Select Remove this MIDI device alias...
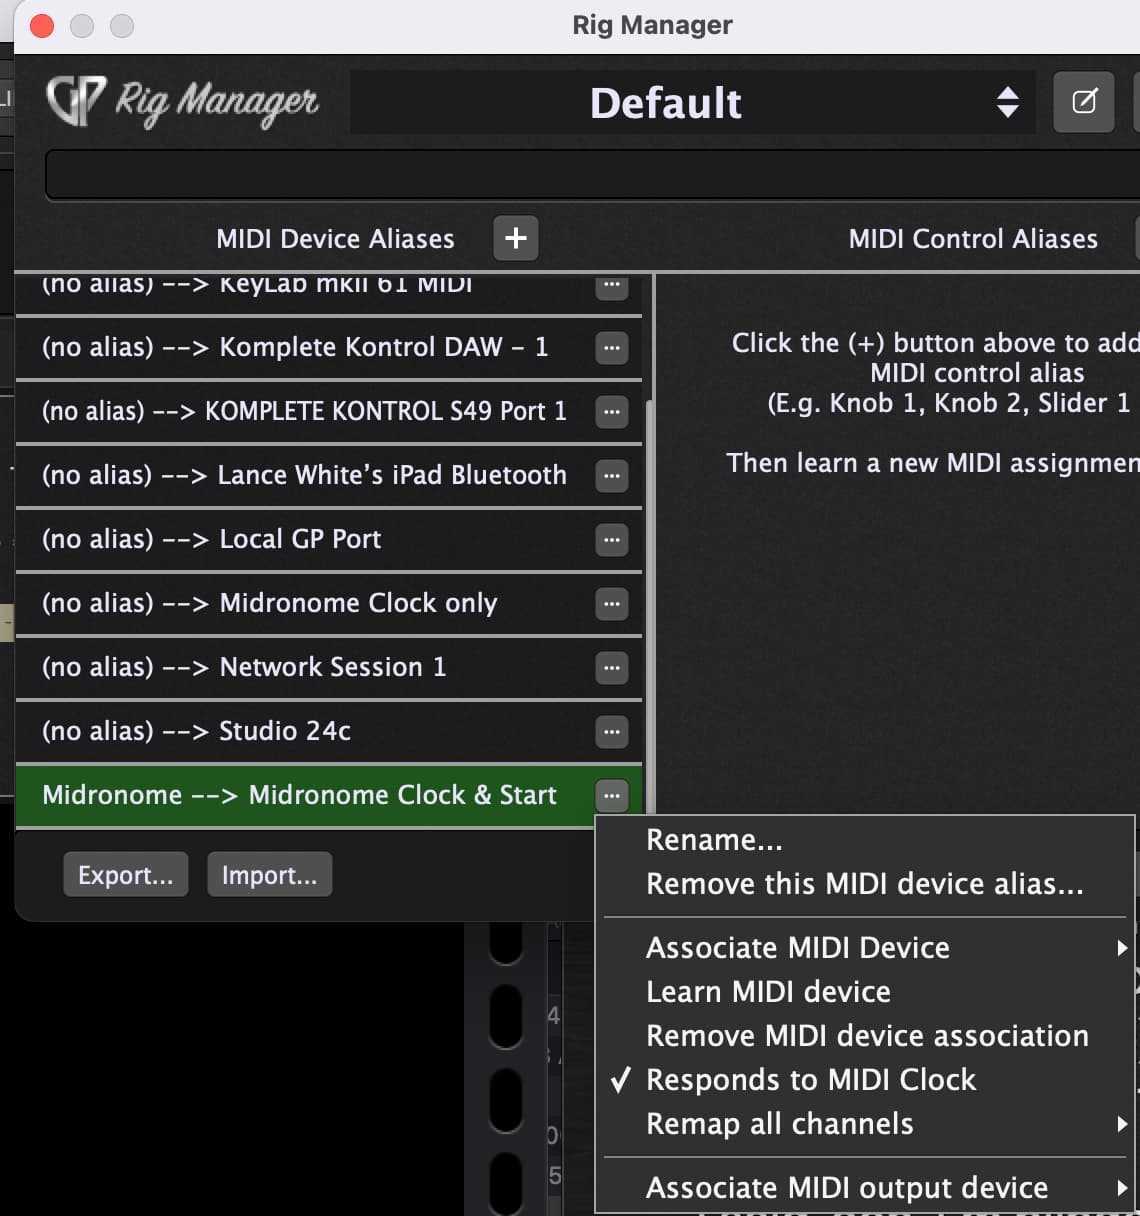The image size is (1140, 1216). click(865, 884)
